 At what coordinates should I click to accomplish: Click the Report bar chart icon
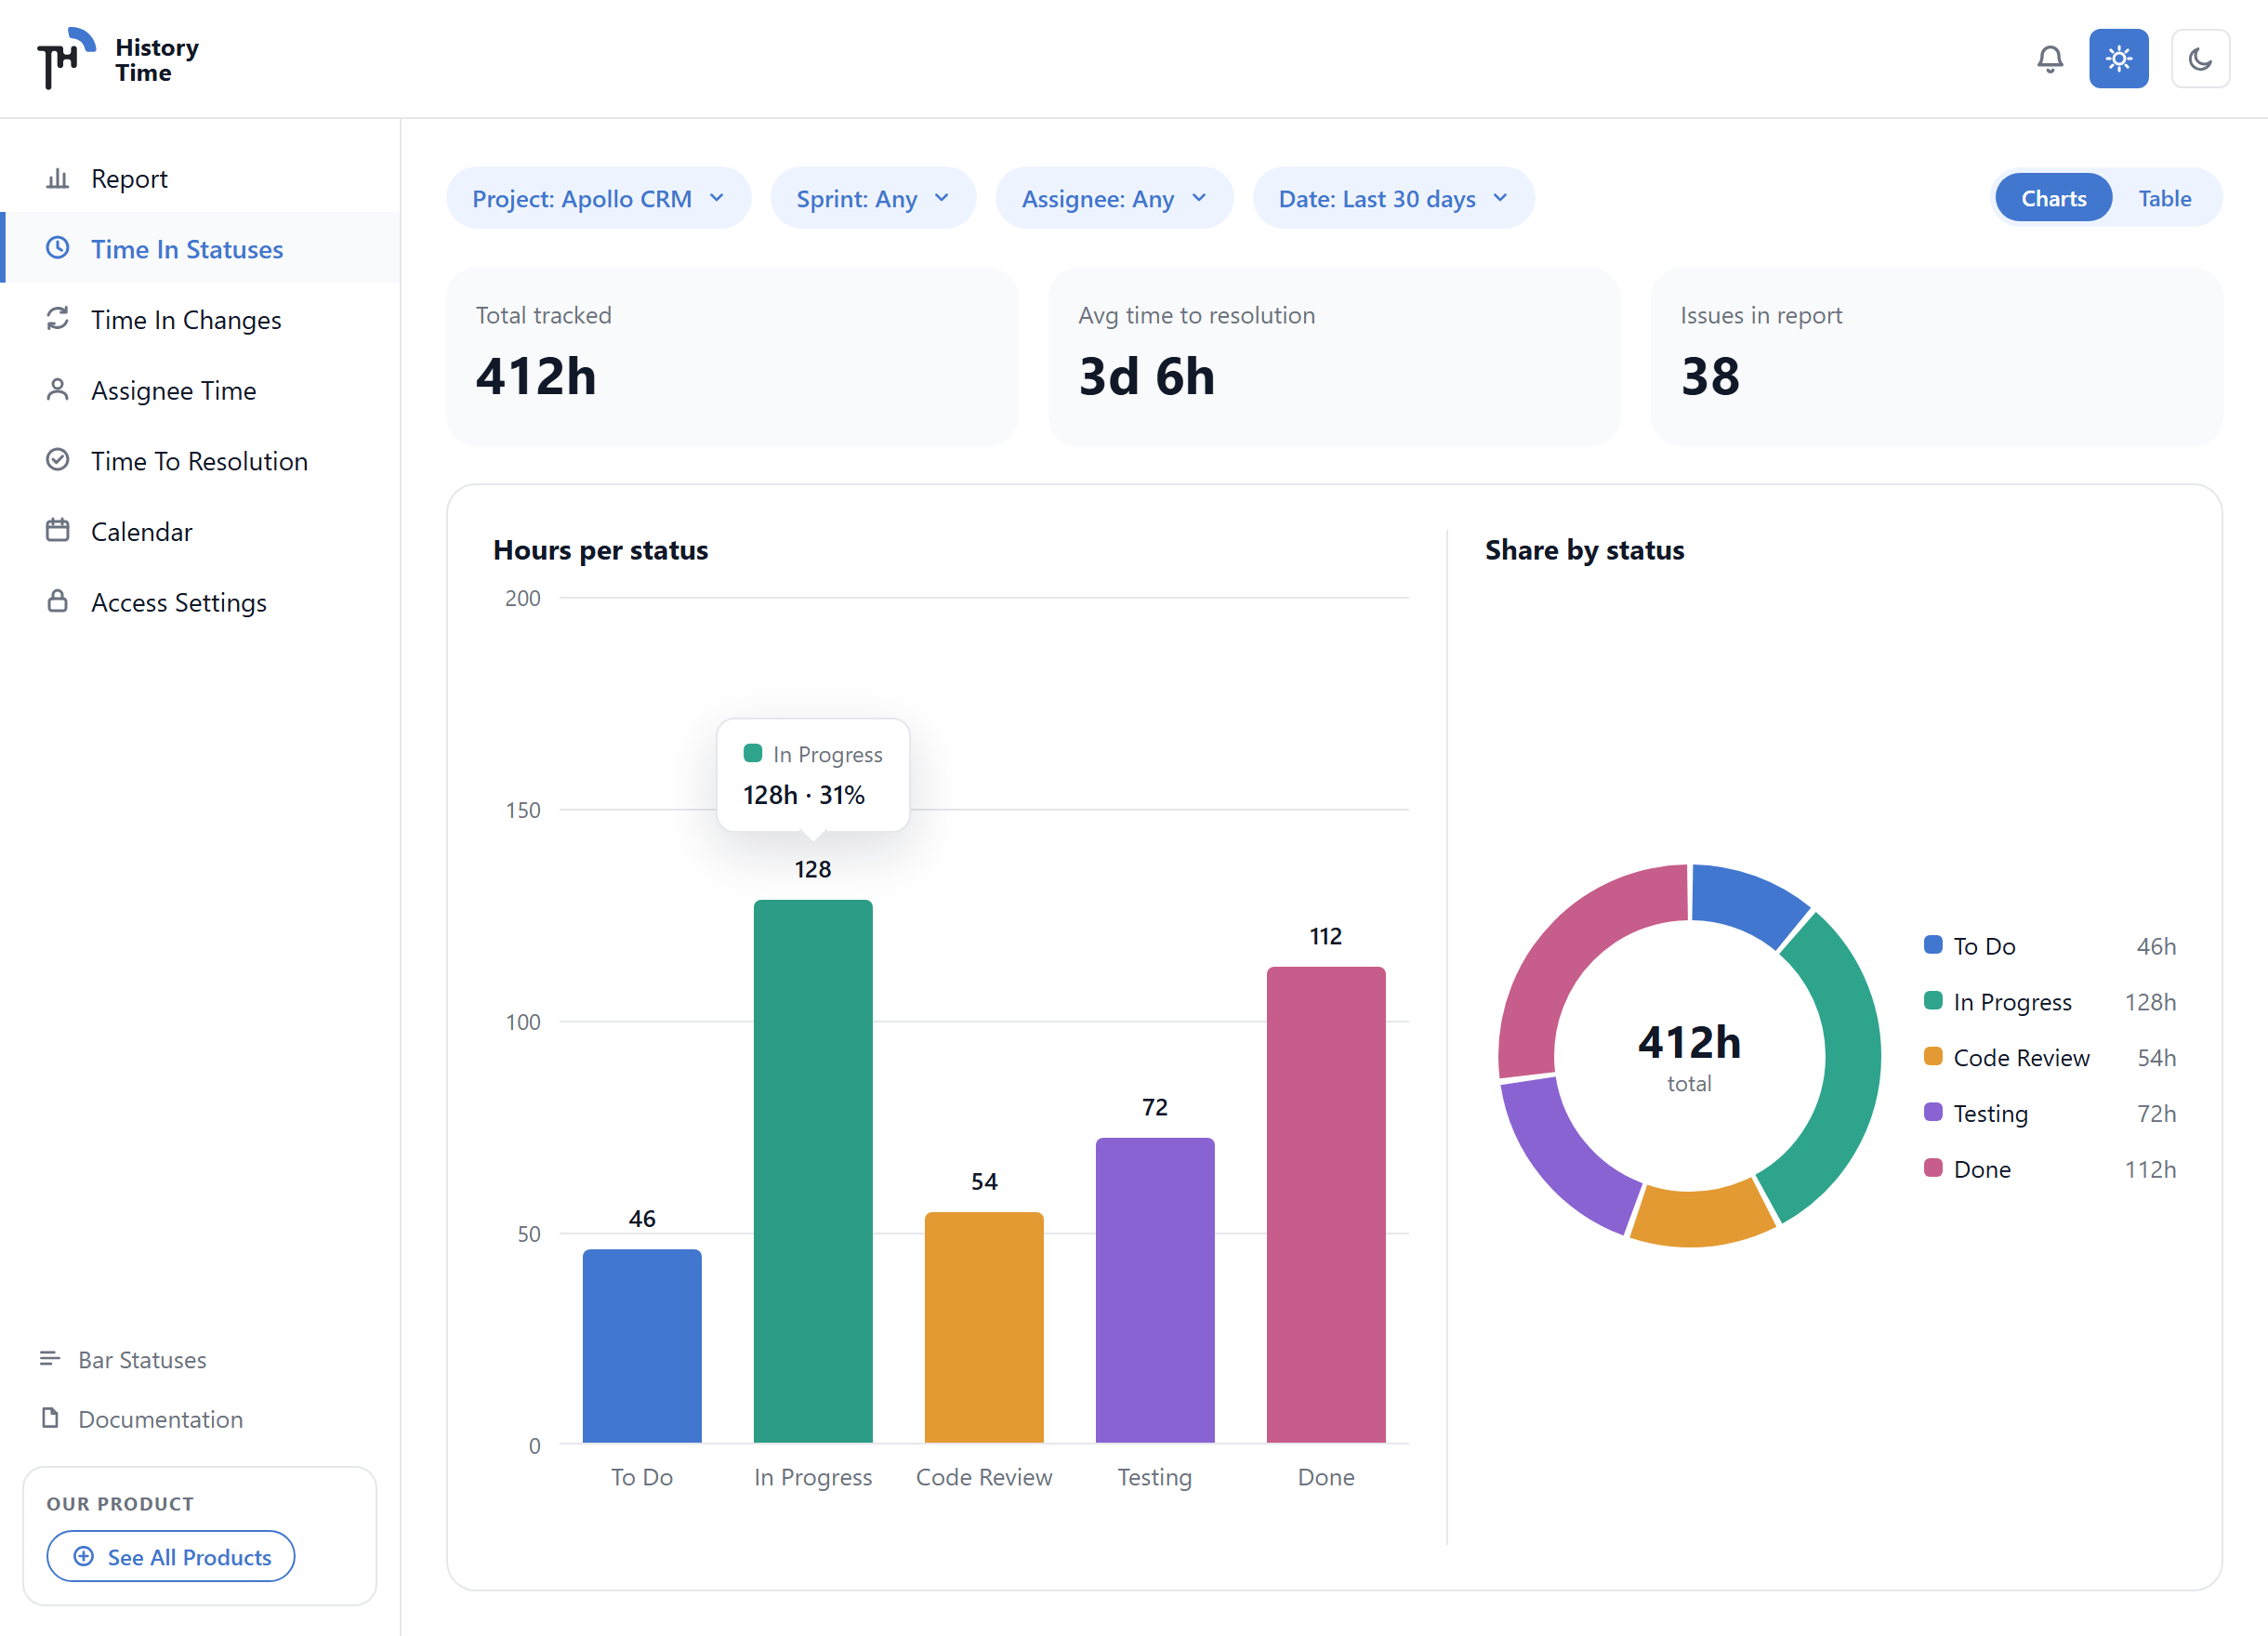pos(58,179)
